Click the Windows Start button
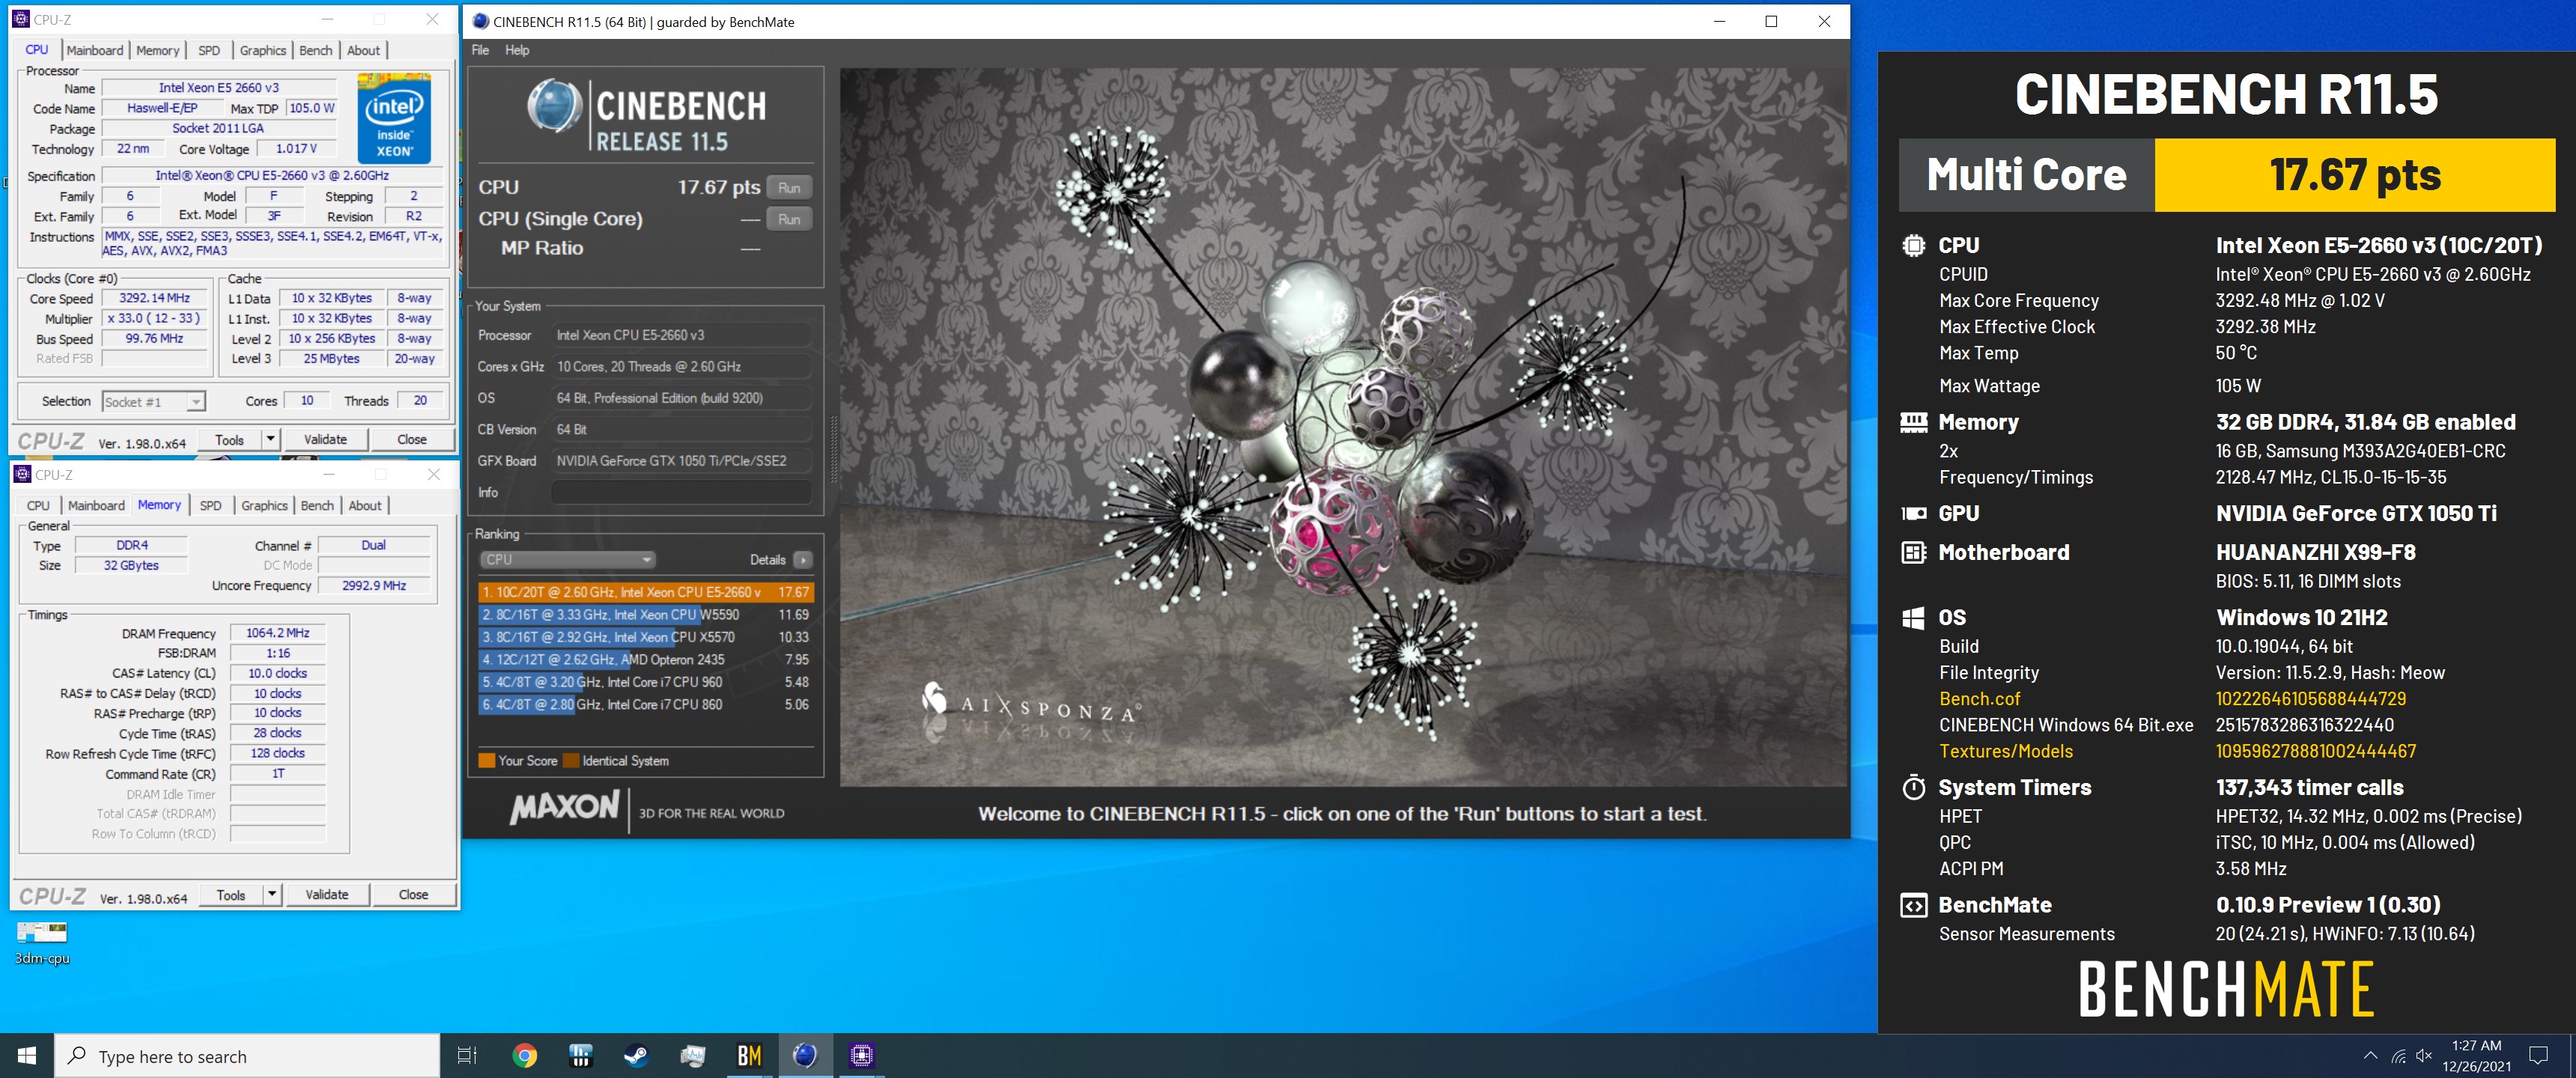 [27, 1055]
